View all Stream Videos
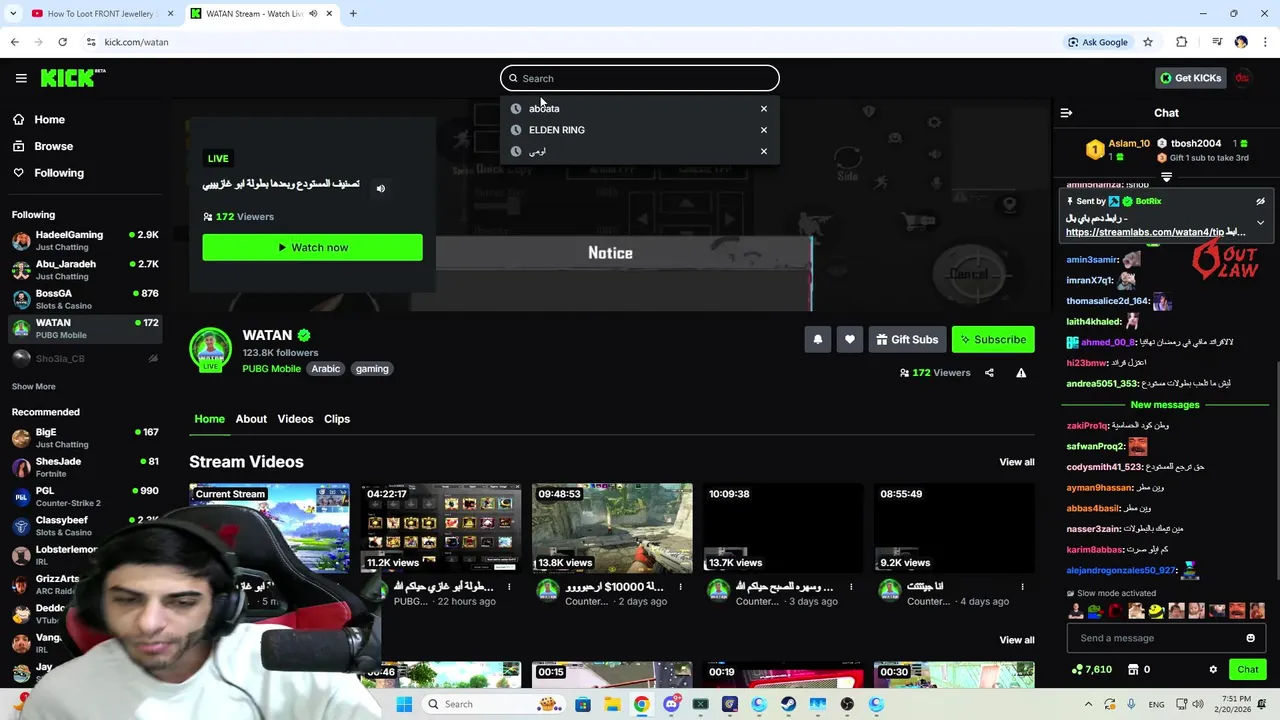The height and width of the screenshot is (720, 1280). tap(1017, 462)
